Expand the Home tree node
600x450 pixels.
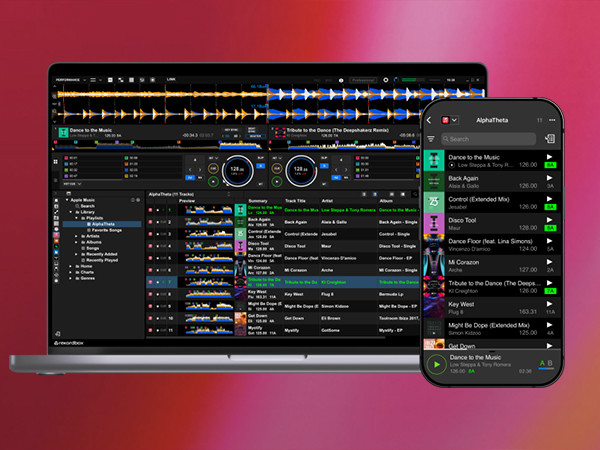71,266
